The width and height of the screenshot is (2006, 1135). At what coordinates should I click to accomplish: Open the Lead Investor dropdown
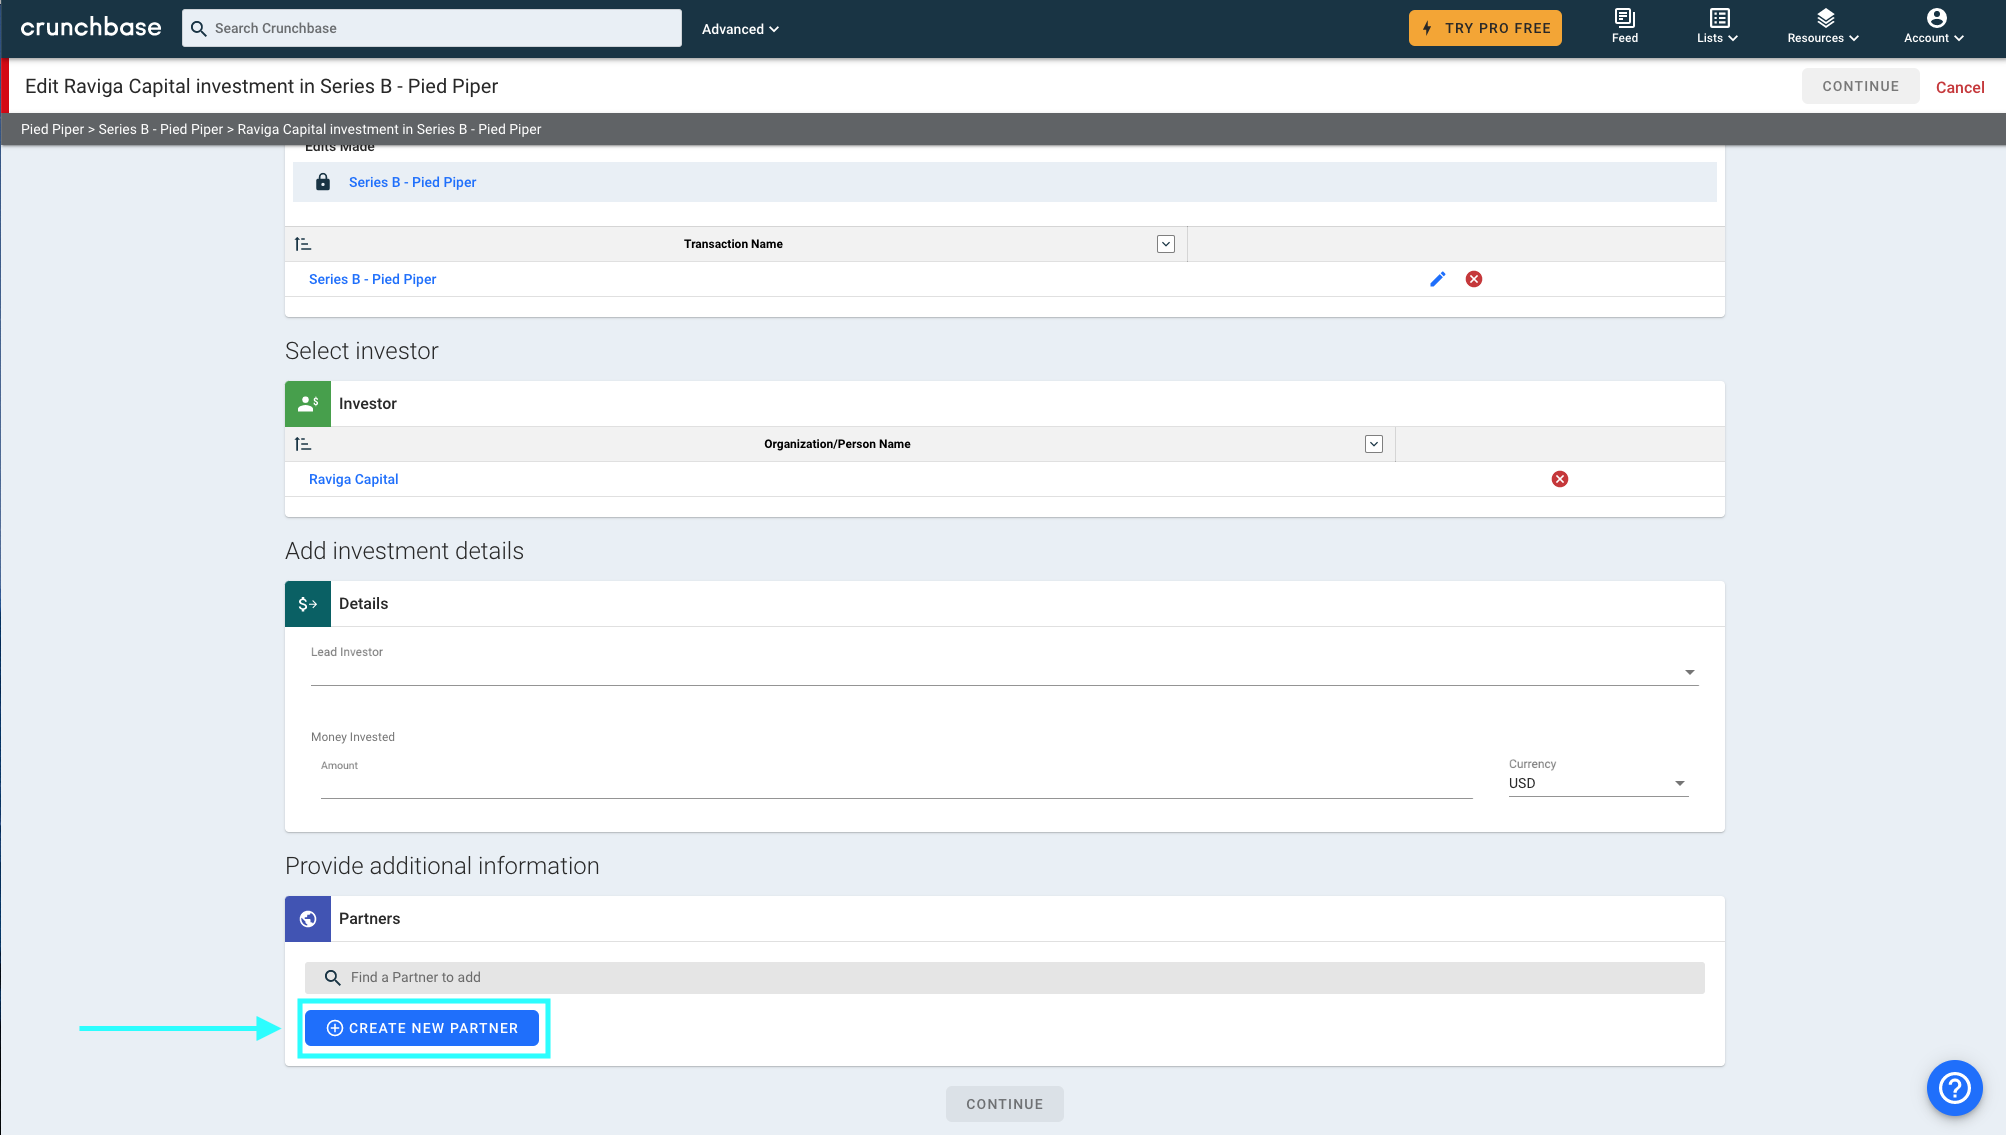pyautogui.click(x=1004, y=671)
